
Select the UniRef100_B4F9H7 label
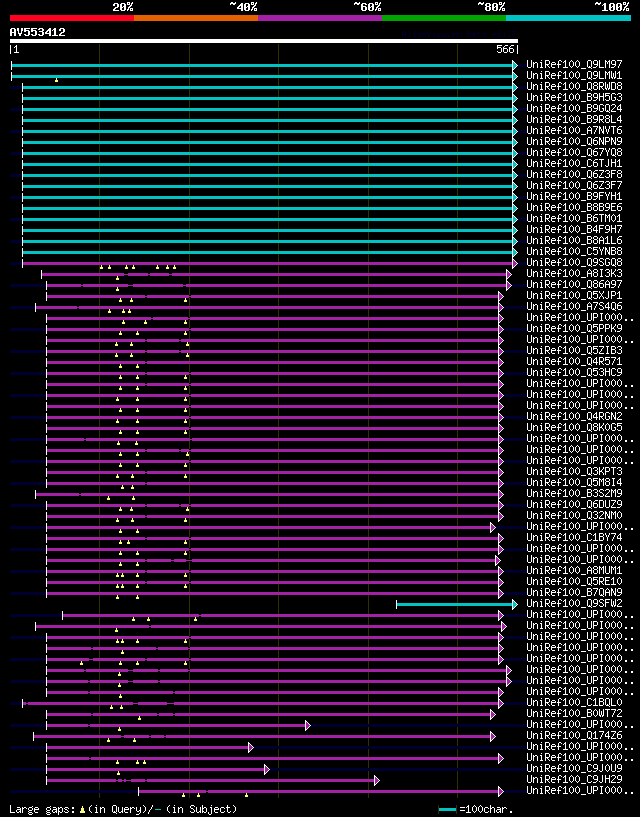pyautogui.click(x=574, y=229)
